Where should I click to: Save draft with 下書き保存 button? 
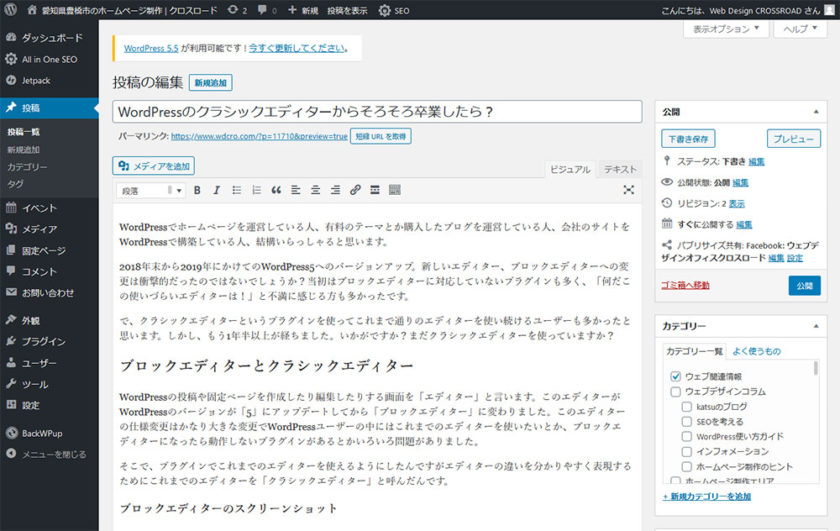click(688, 139)
